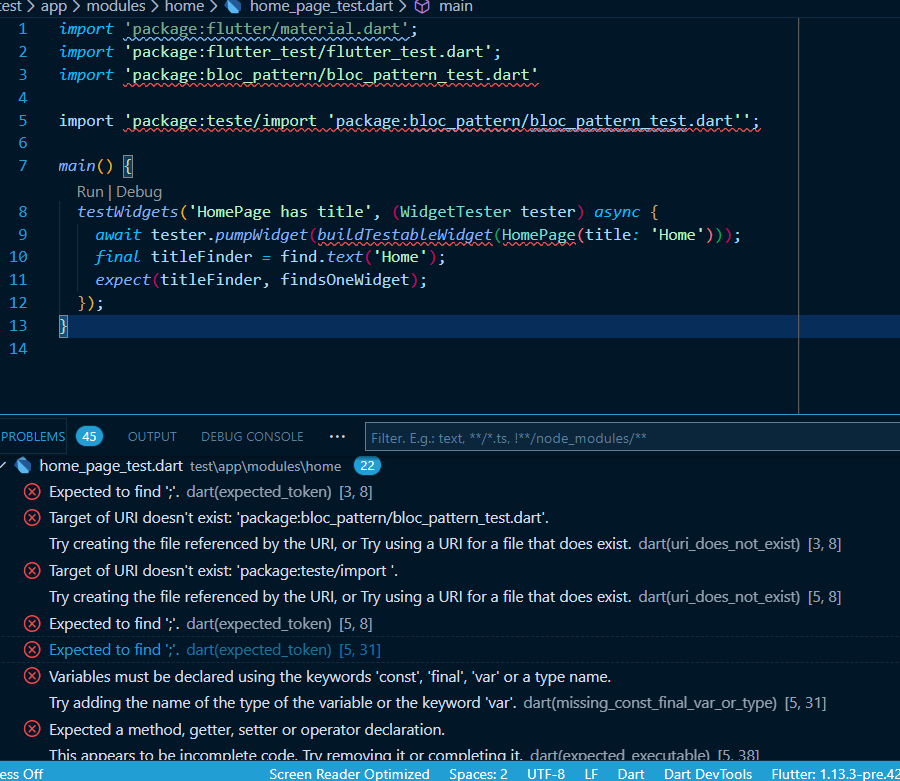The width and height of the screenshot is (900, 781).
Task: Click Dart icon beside home_page_test.dart problems
Action: coord(24,465)
